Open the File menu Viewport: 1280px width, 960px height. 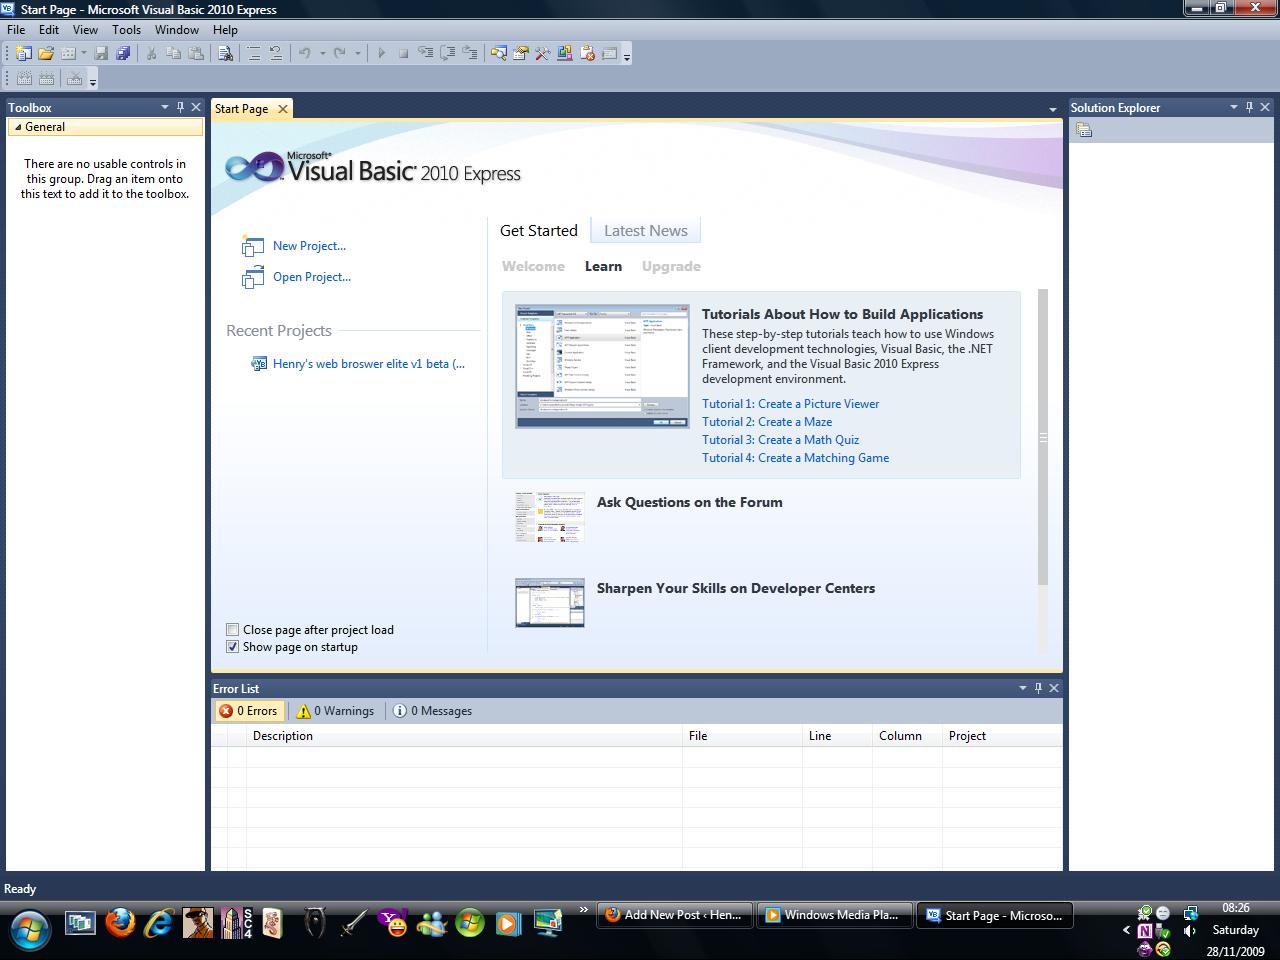pyautogui.click(x=16, y=30)
